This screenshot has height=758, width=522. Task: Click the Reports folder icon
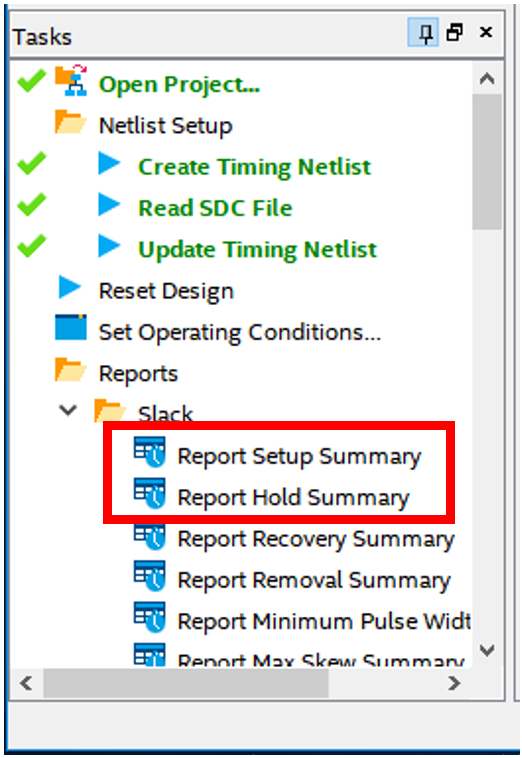71,370
